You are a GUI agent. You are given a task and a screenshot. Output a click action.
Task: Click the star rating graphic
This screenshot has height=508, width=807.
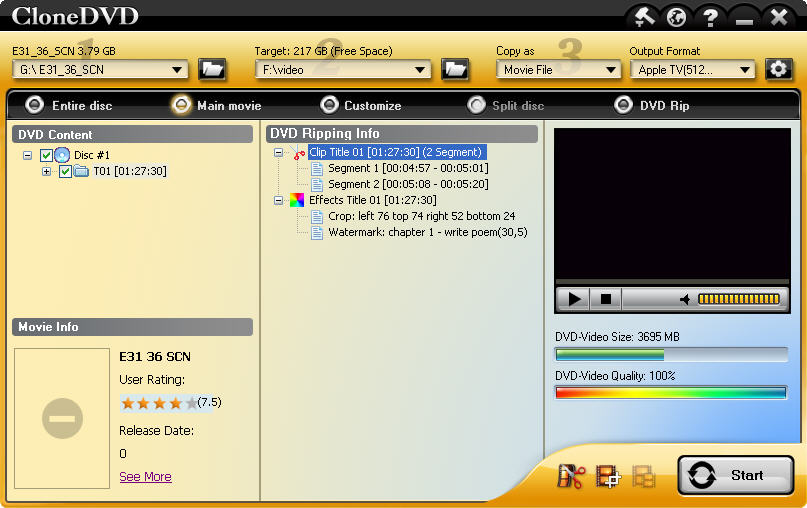coord(159,403)
